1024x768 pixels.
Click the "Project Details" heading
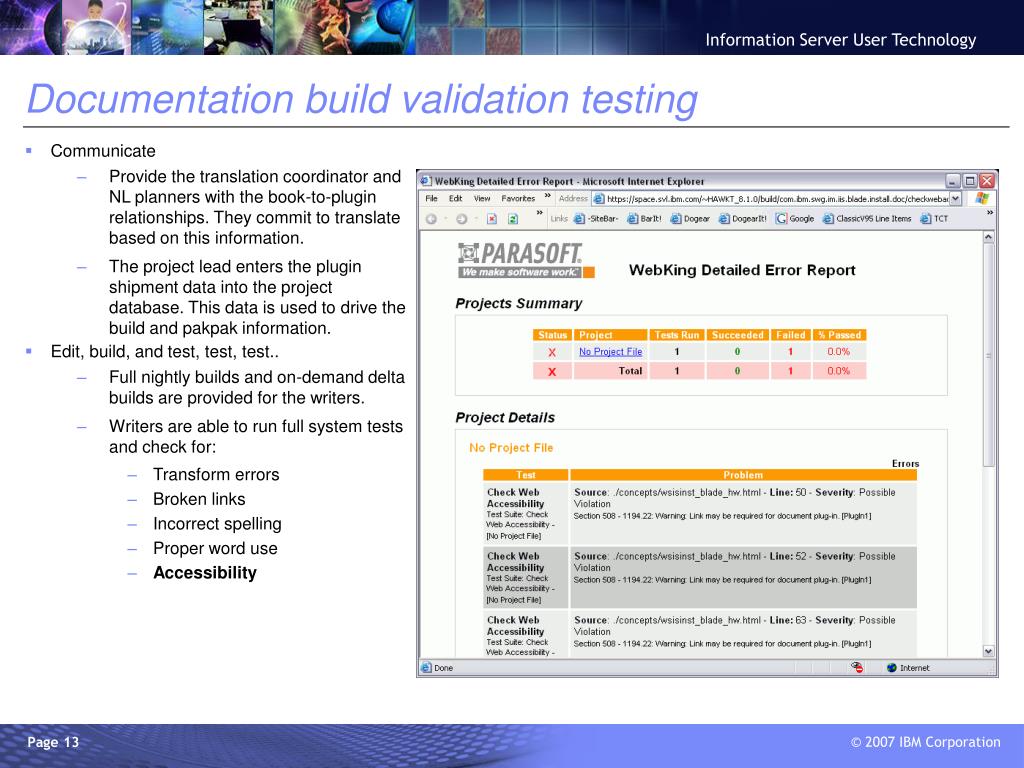click(x=505, y=418)
